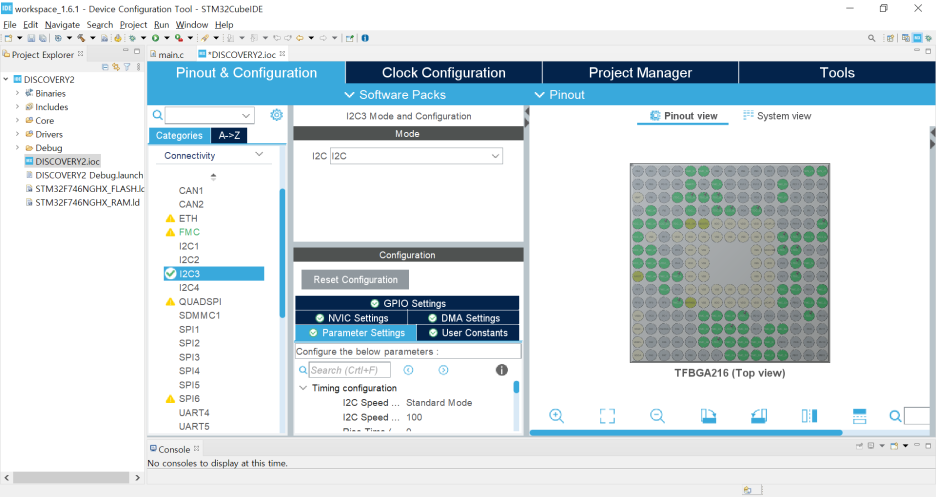
Task: Collapse the DISCOVERY2 project node
Action: [6, 79]
